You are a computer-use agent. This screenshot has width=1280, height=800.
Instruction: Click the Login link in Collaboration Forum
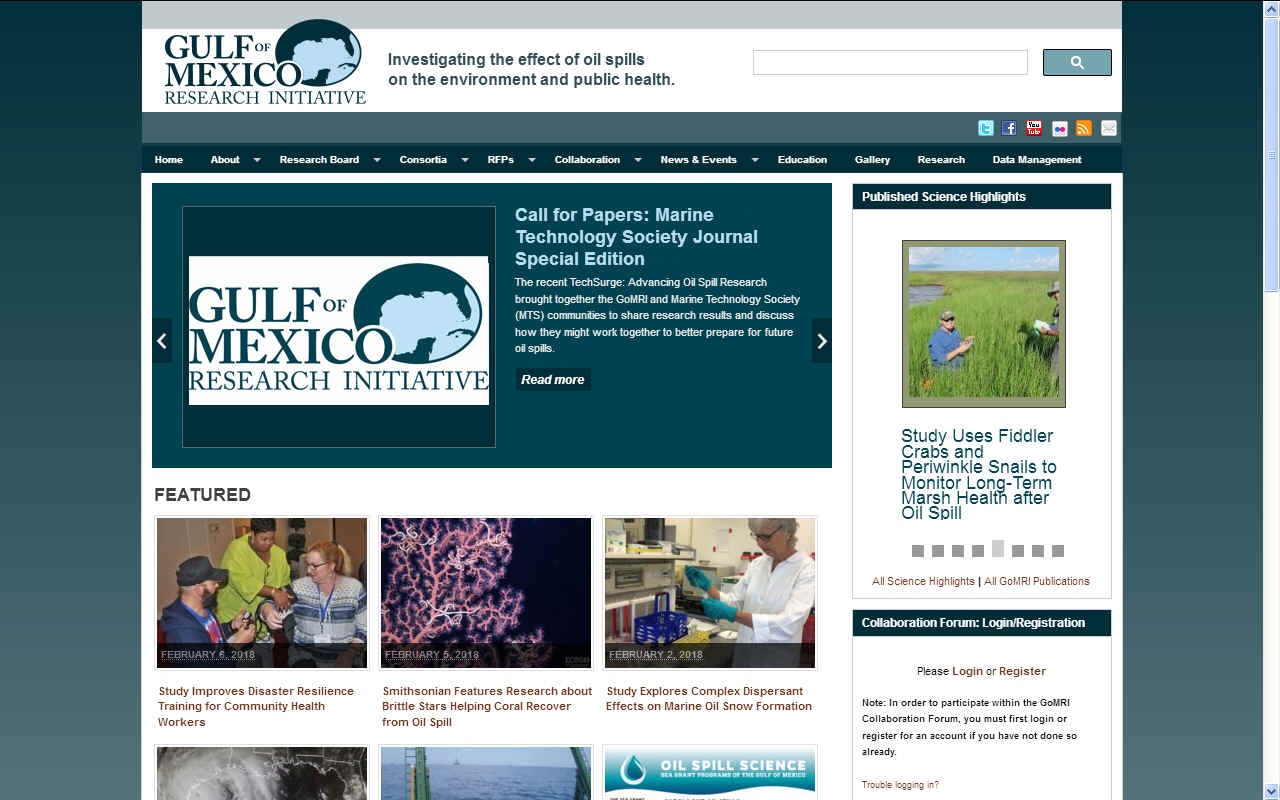tap(967, 671)
